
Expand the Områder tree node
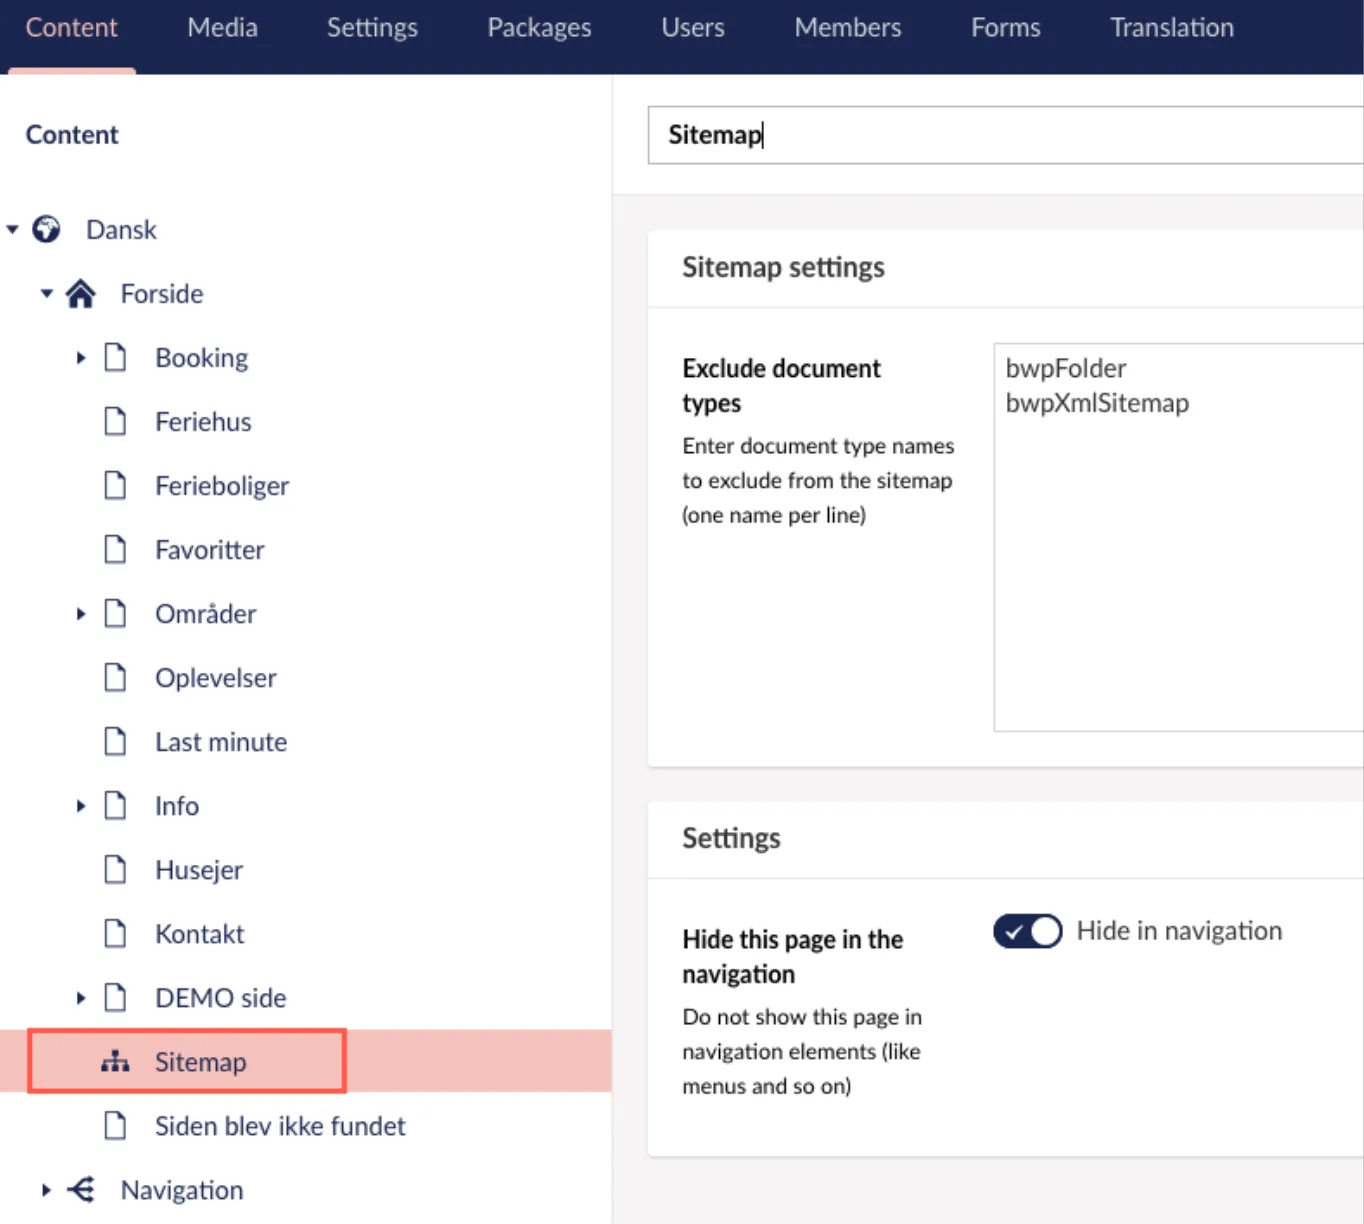[x=81, y=614]
